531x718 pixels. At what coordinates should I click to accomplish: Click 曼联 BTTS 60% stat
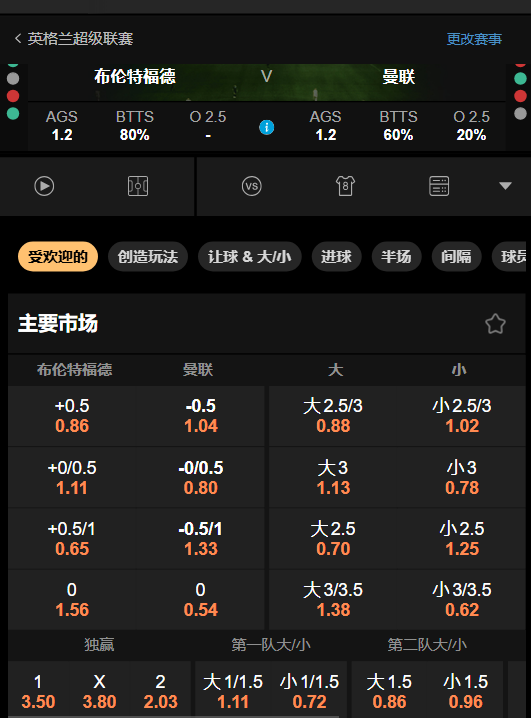(x=398, y=126)
